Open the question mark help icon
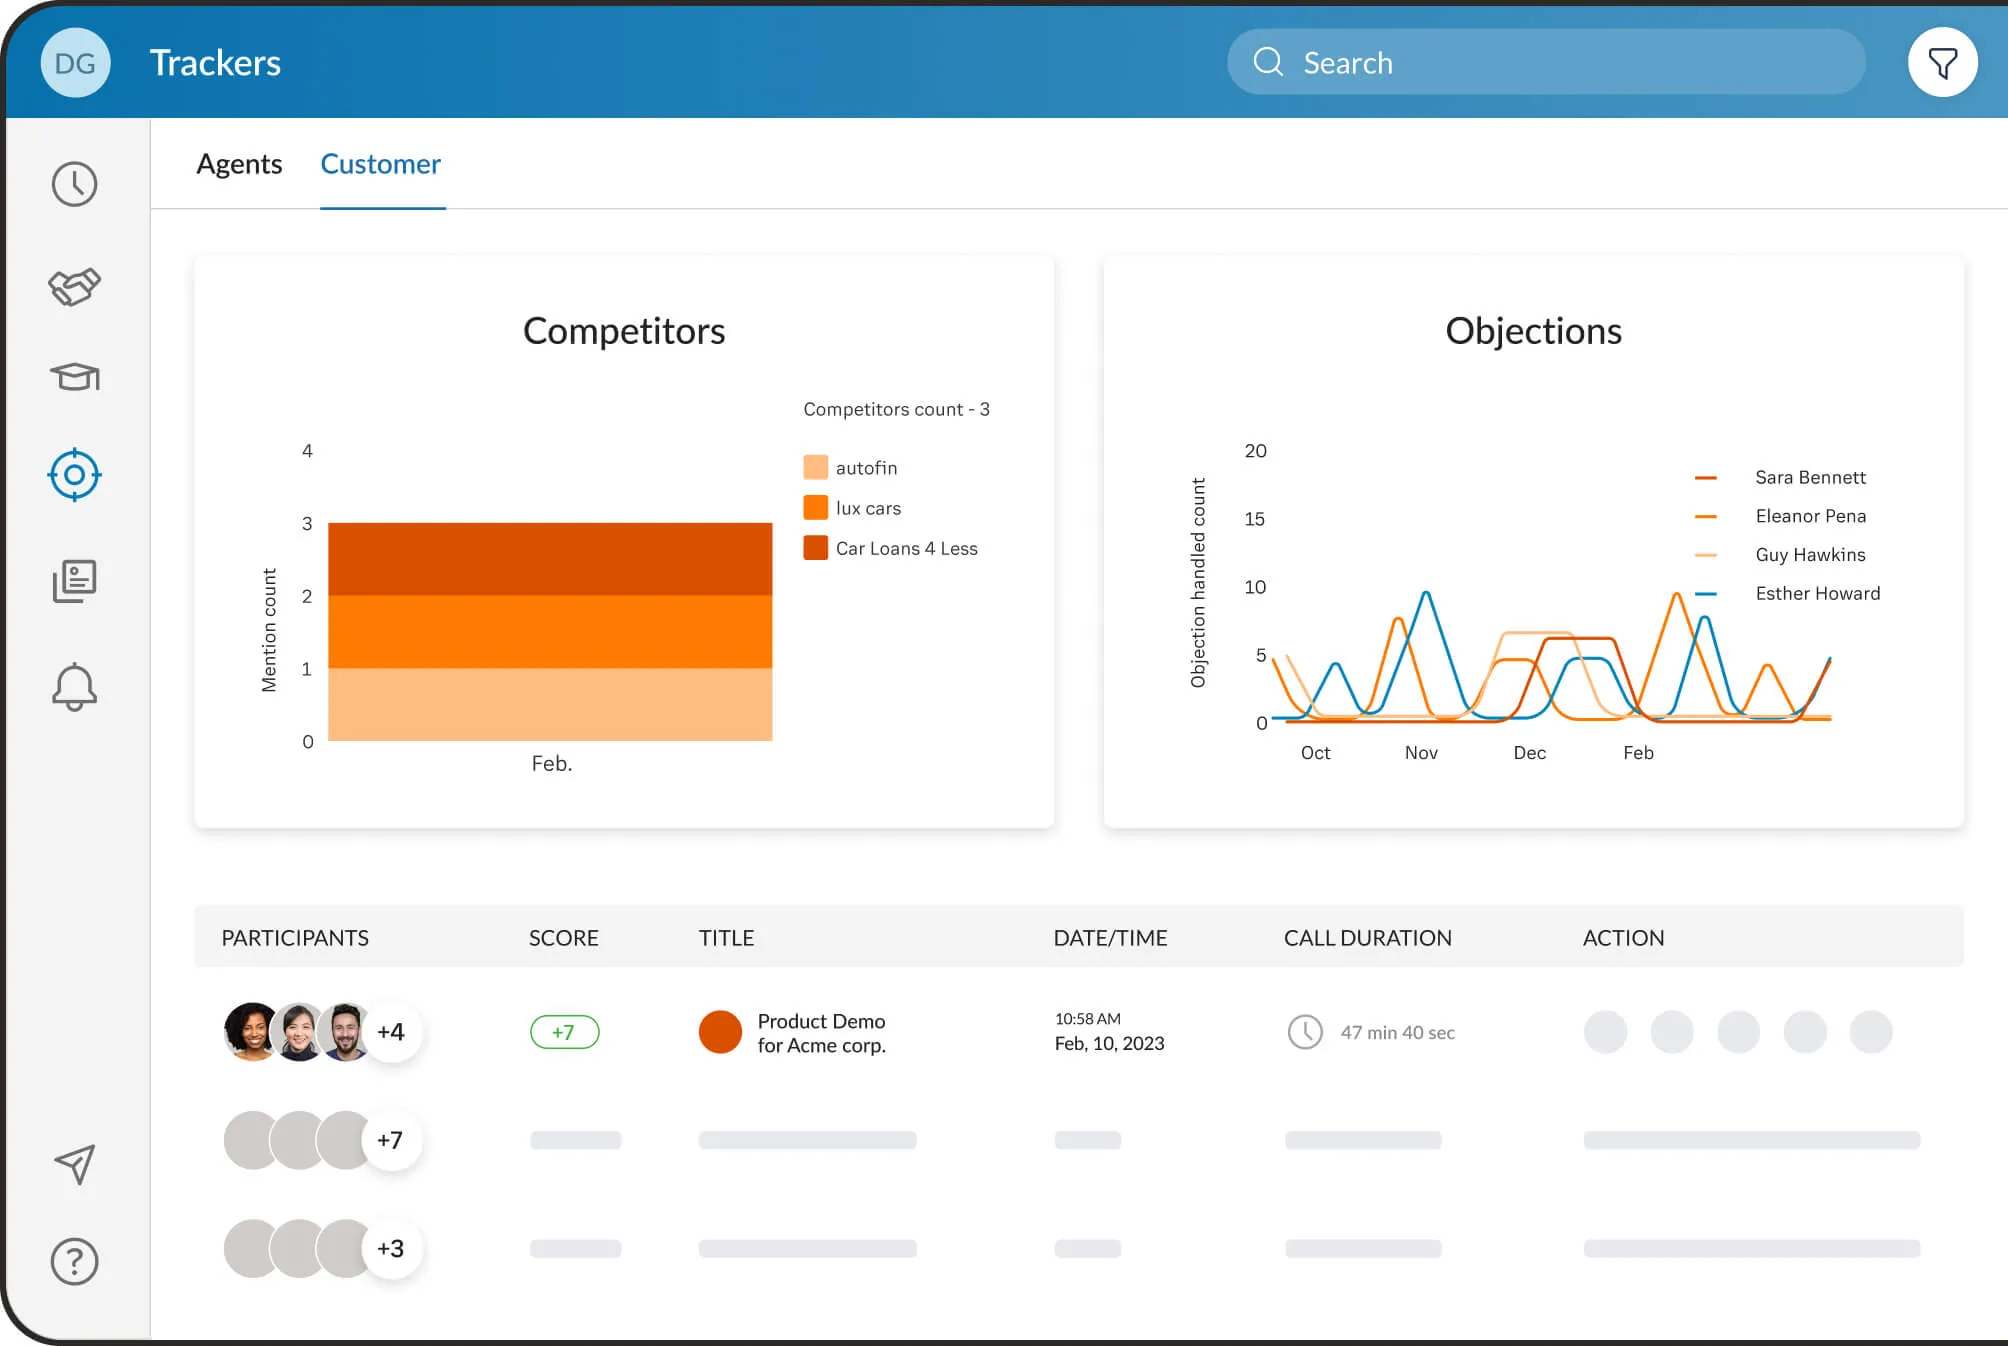The image size is (2008, 1346). (x=75, y=1262)
